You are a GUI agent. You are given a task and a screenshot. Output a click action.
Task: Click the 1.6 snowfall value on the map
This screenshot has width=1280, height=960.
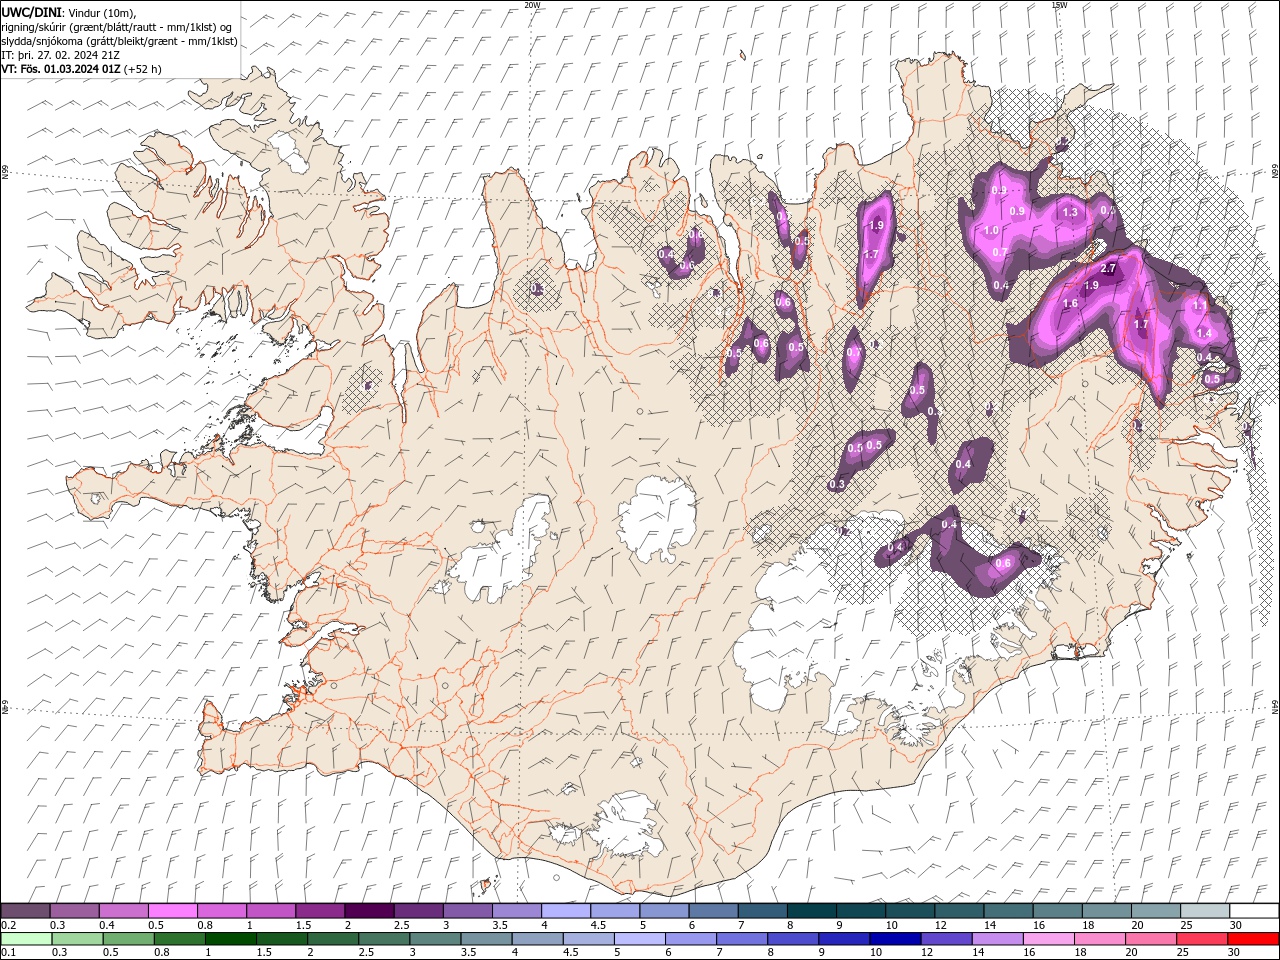pyautogui.click(x=1070, y=304)
